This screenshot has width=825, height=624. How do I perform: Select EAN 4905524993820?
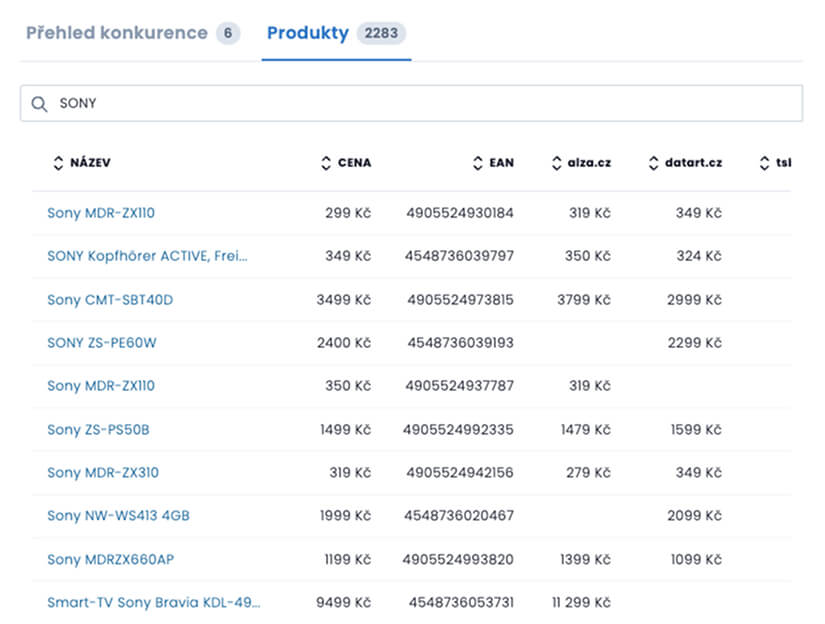click(x=458, y=559)
